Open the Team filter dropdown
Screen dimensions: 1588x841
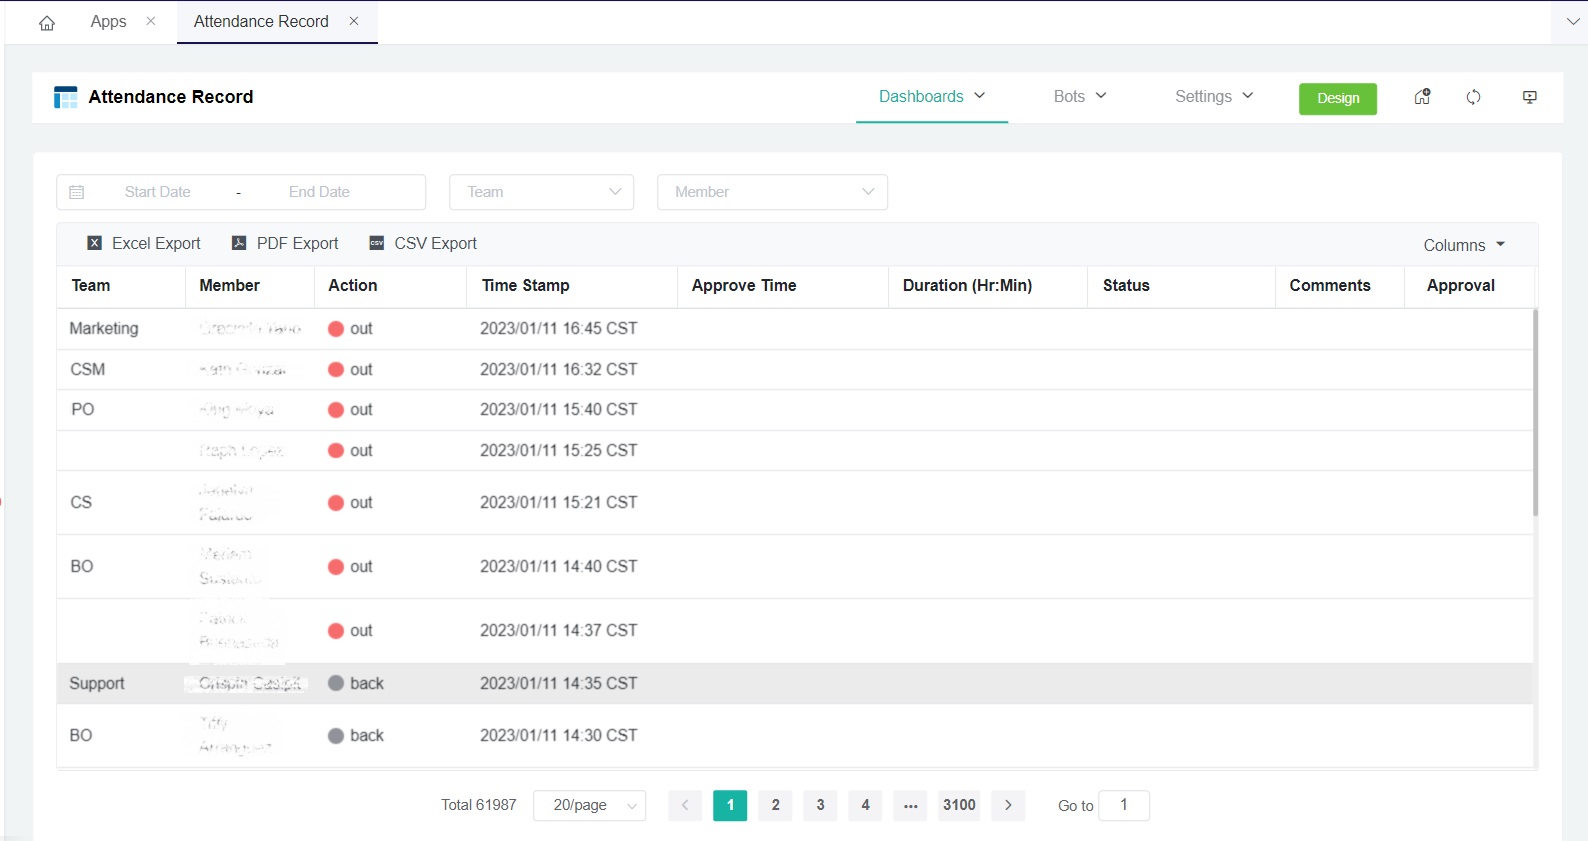click(542, 192)
